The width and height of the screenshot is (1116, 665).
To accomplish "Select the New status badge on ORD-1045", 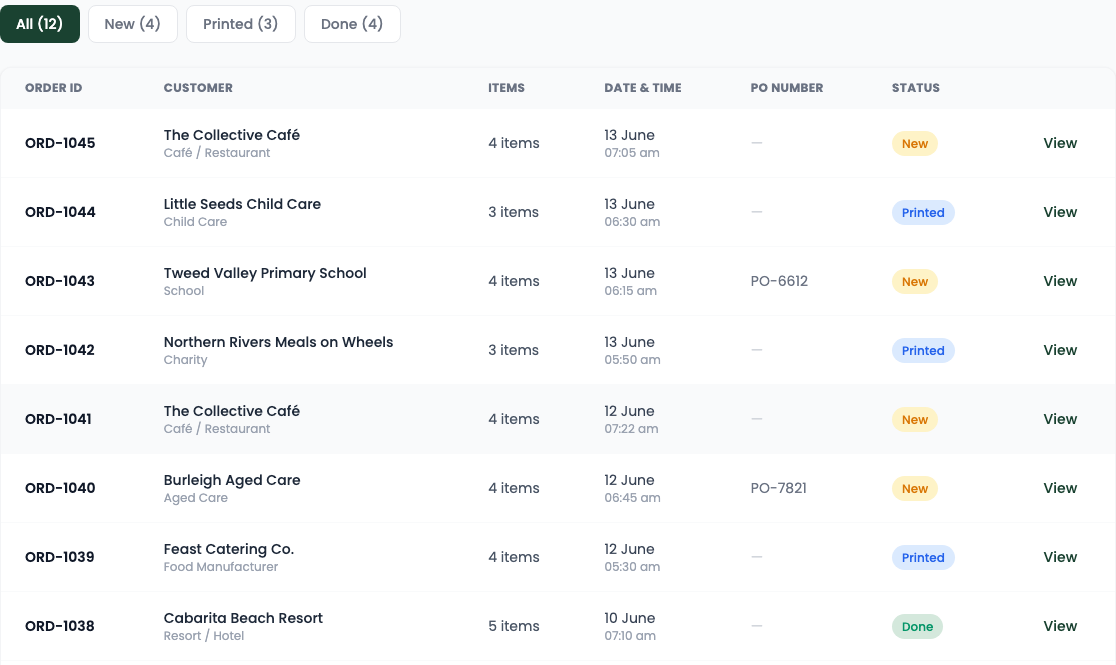I will tap(915, 144).
